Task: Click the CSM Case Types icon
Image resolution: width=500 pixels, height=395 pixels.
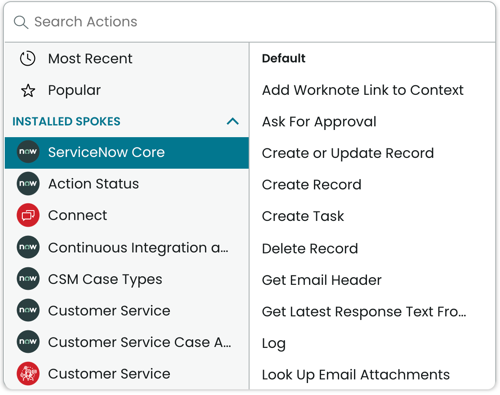Action: point(28,278)
